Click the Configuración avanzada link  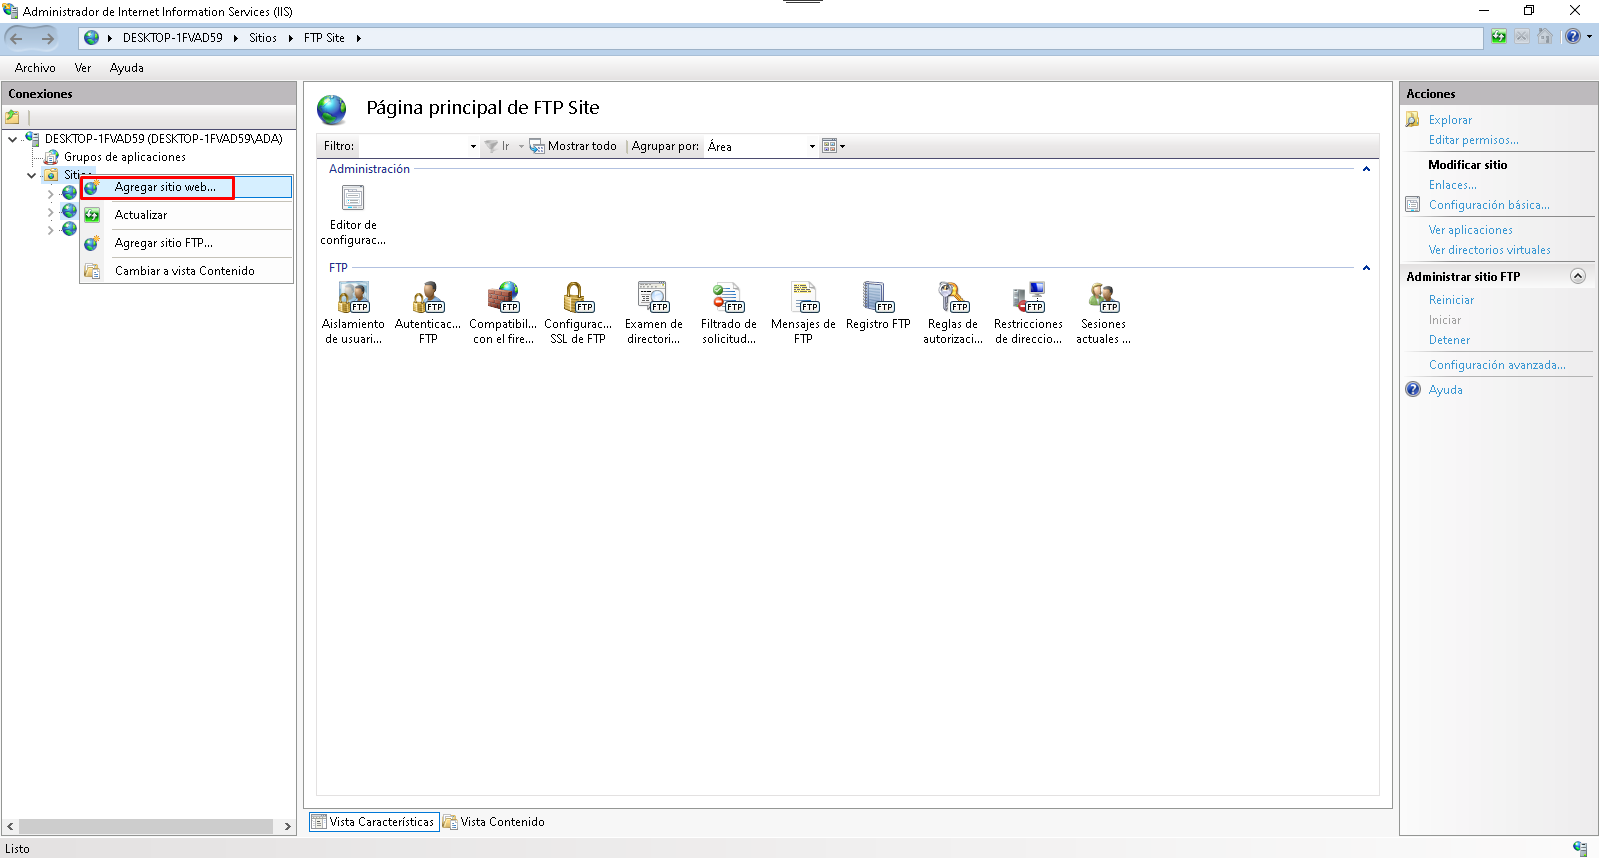[x=1496, y=365]
